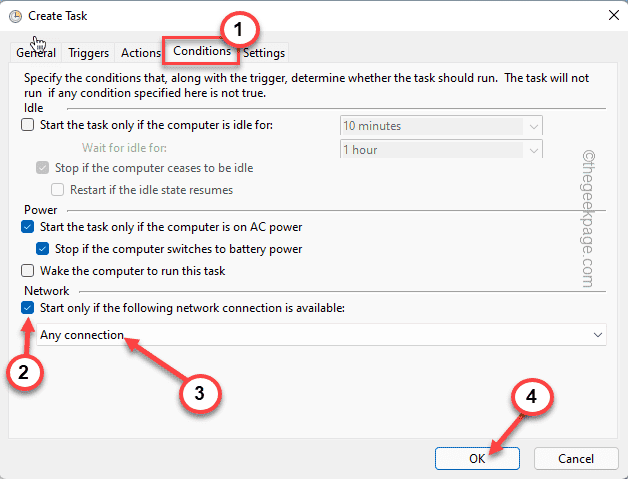Expand the 10 minutes idle dropdown
Screen dimensions: 628x479
pyautogui.click(x=534, y=126)
